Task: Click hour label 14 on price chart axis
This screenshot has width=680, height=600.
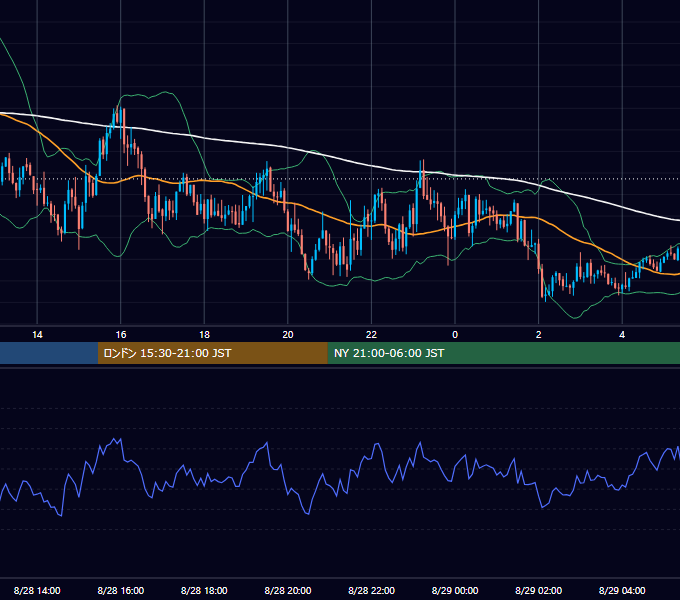Action: pos(37,335)
